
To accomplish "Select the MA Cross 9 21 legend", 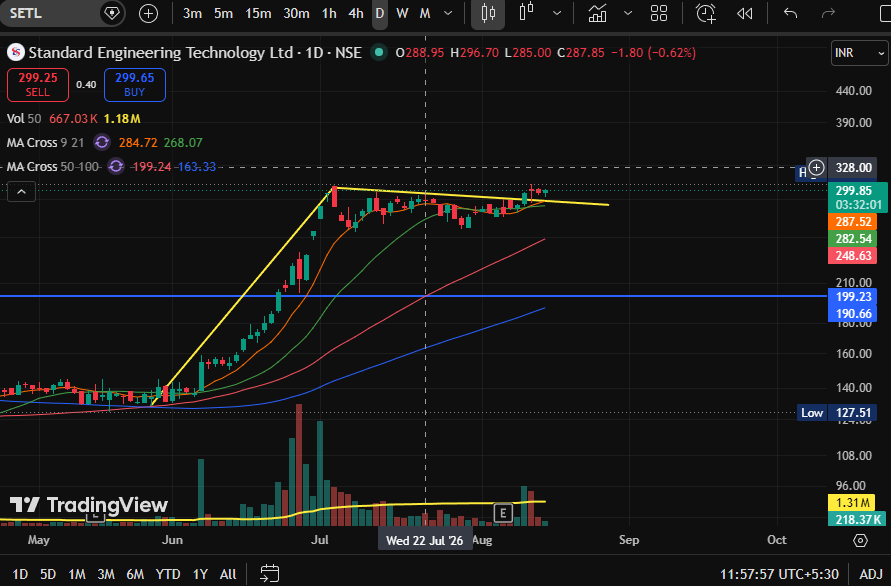I will (x=45, y=143).
